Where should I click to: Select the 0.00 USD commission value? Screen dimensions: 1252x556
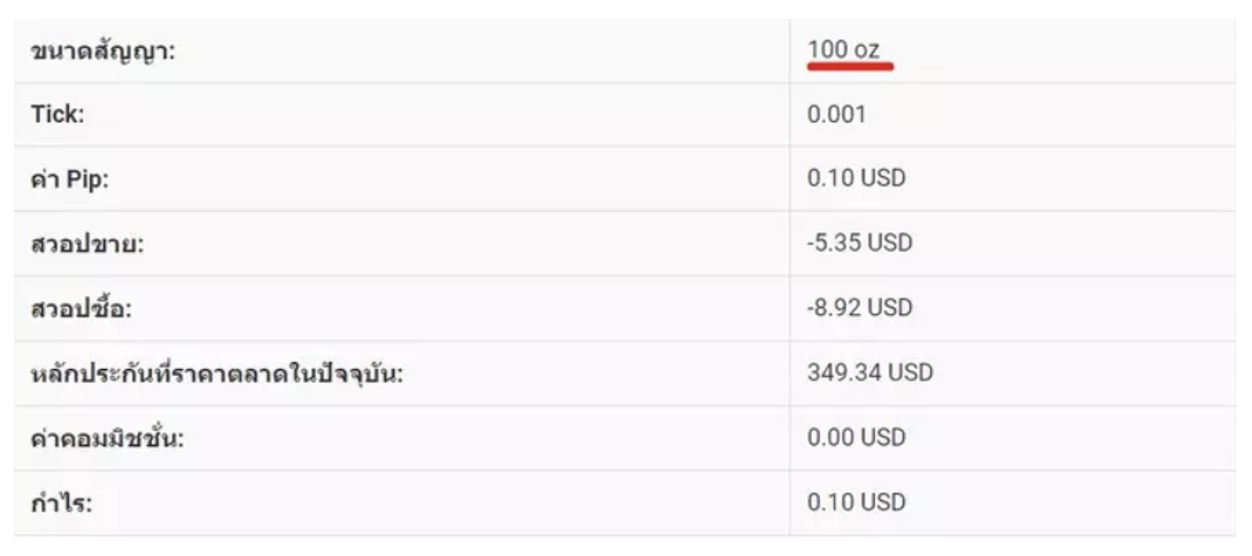point(856,438)
